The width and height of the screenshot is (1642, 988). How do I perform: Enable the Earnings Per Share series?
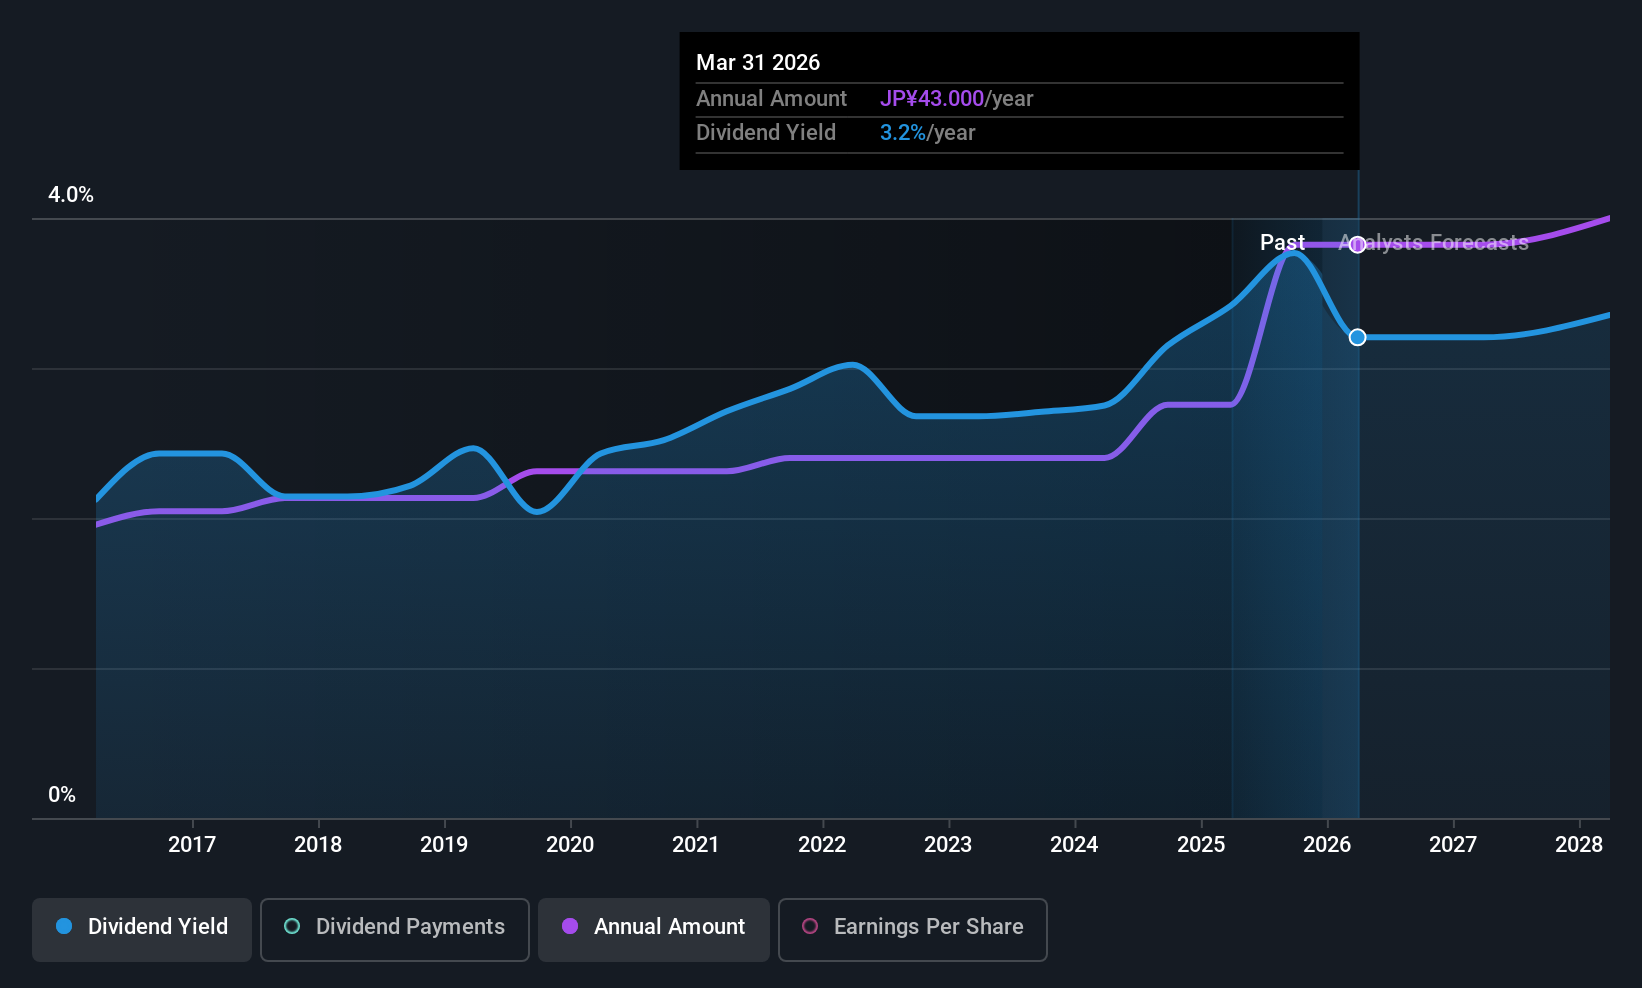912,930
